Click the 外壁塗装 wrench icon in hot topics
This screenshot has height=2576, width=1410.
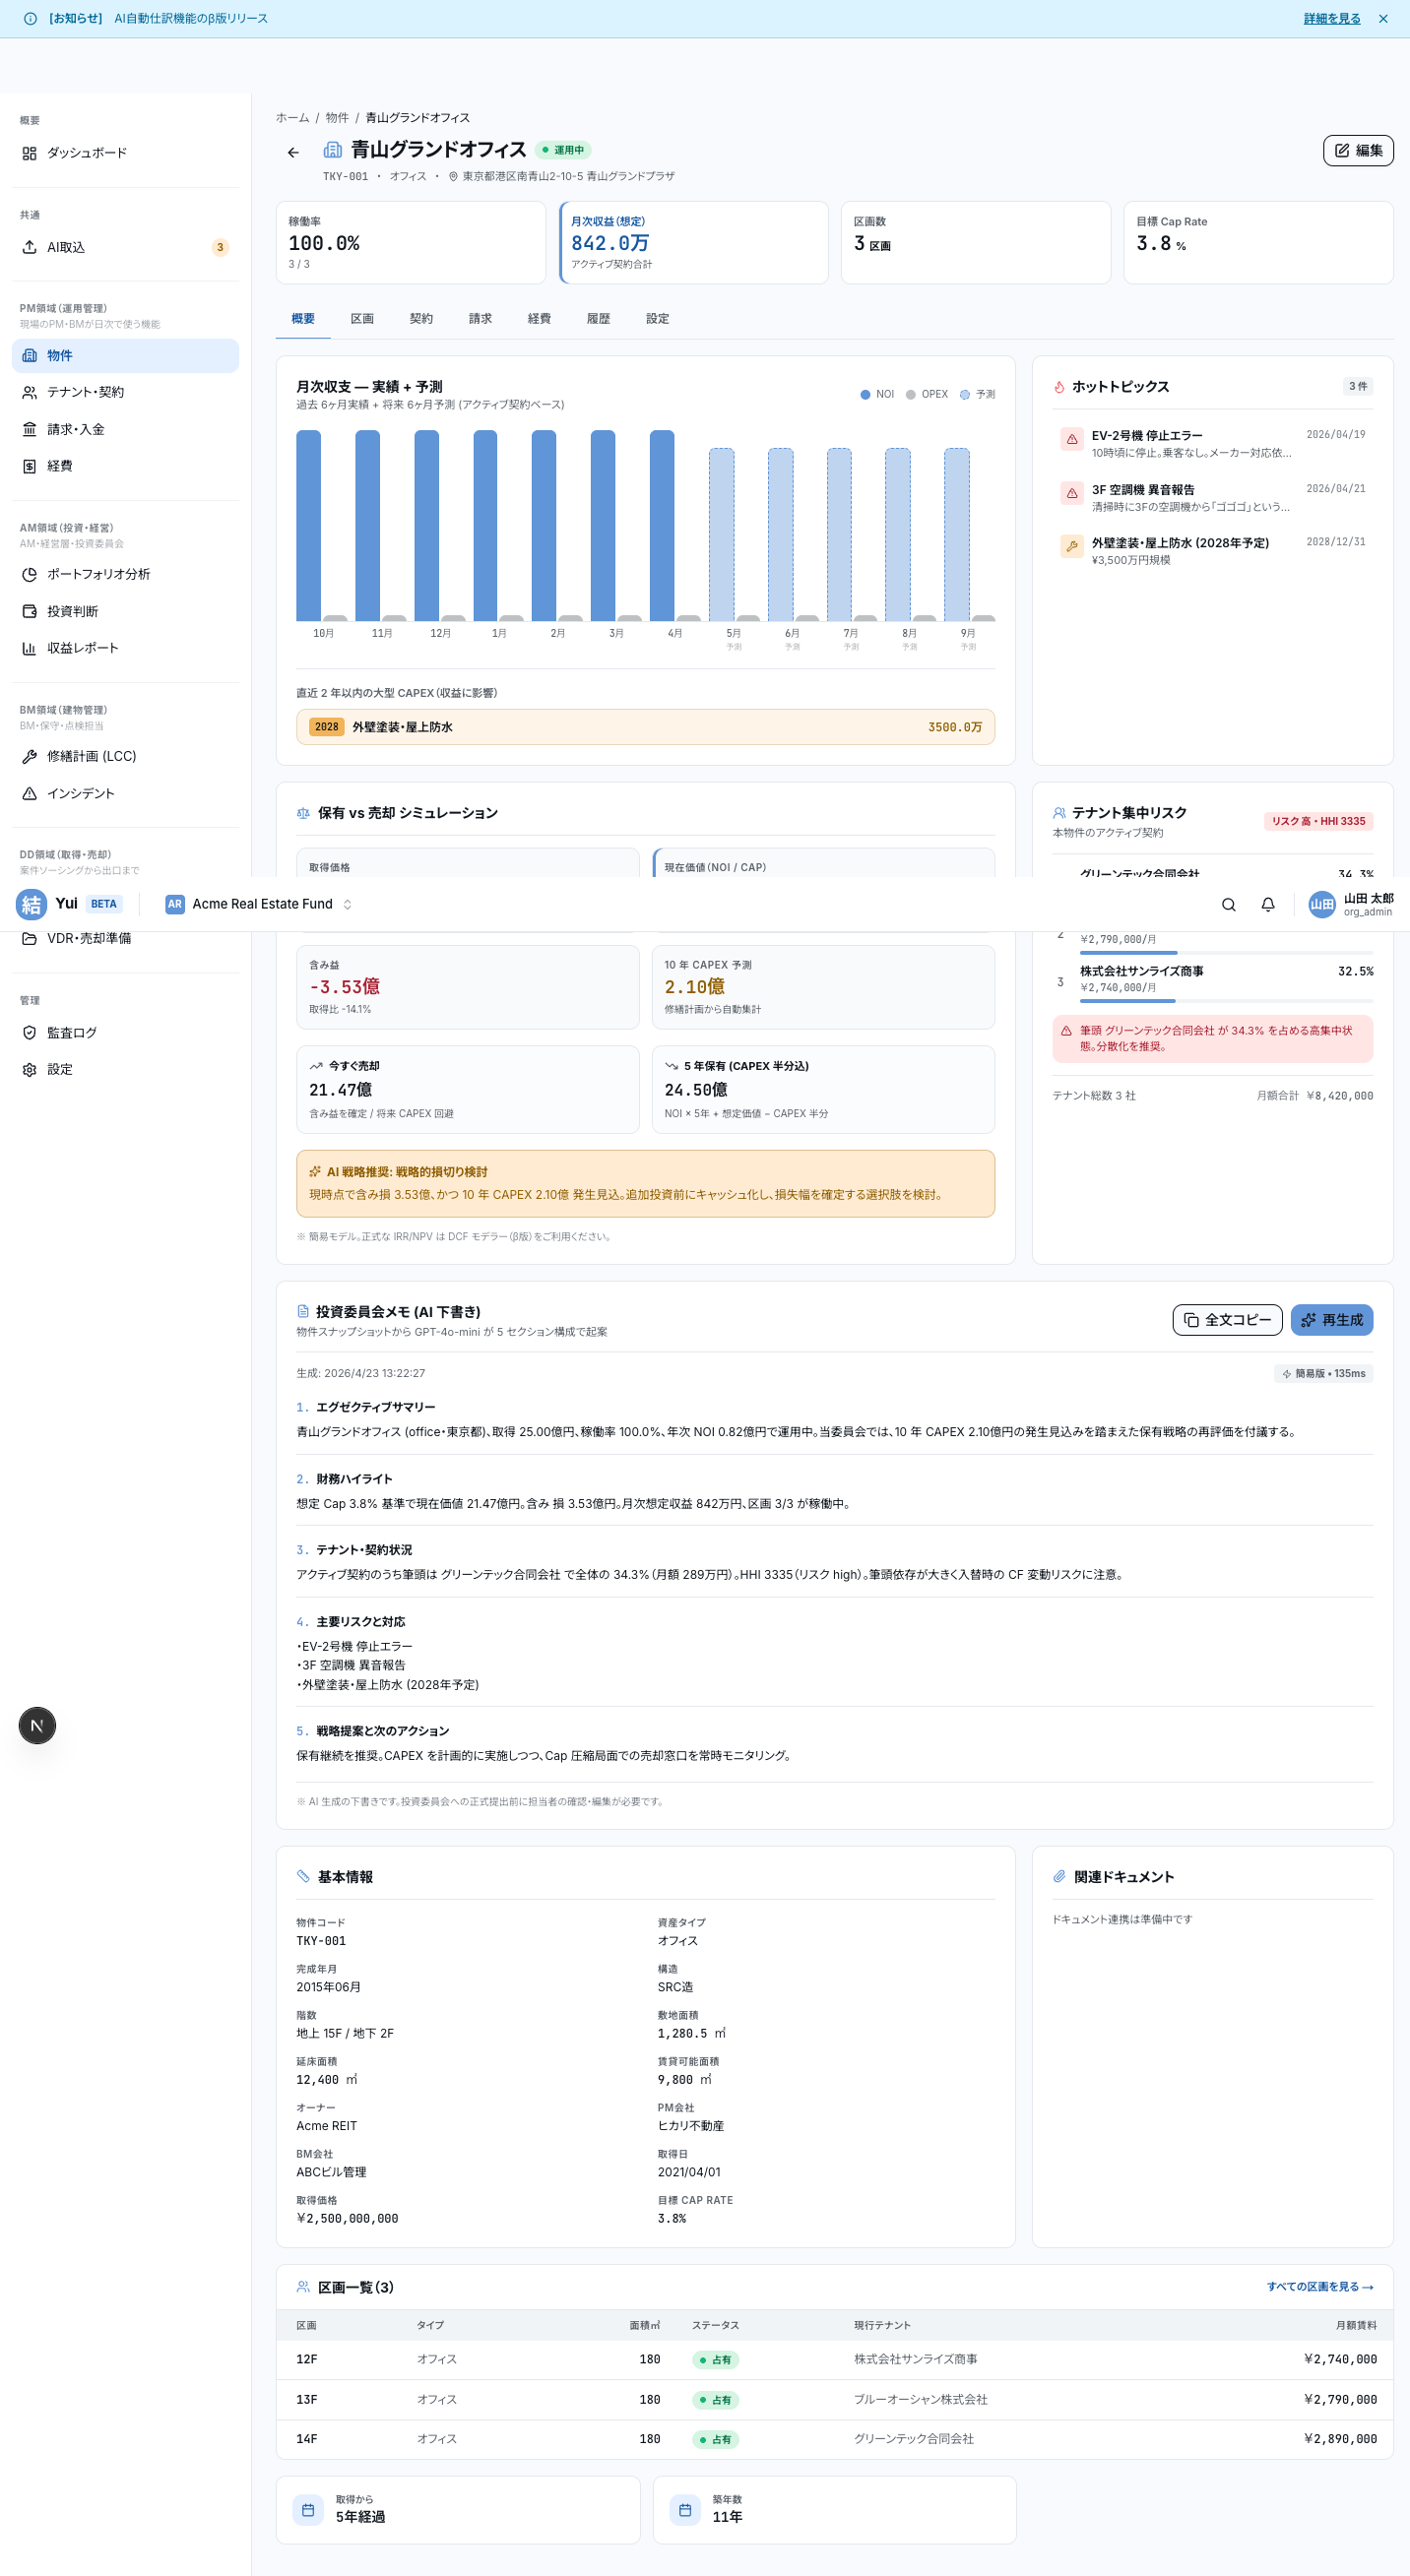tap(1071, 547)
